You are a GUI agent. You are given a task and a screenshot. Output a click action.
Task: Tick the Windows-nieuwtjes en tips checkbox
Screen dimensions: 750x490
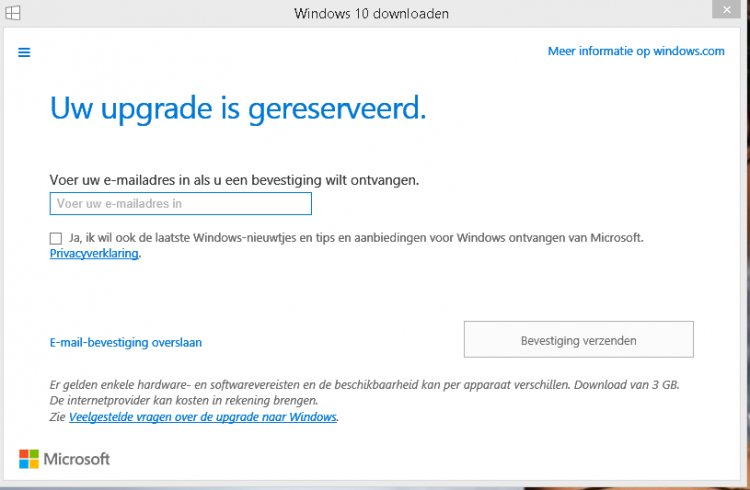pyautogui.click(x=56, y=238)
